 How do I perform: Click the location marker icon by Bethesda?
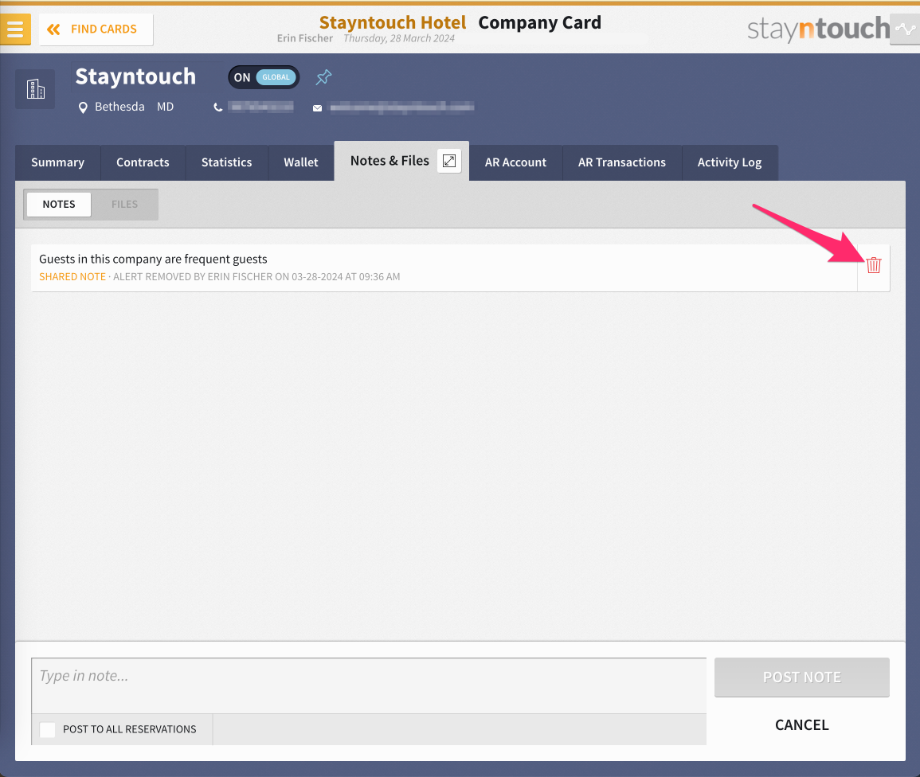tap(83, 107)
